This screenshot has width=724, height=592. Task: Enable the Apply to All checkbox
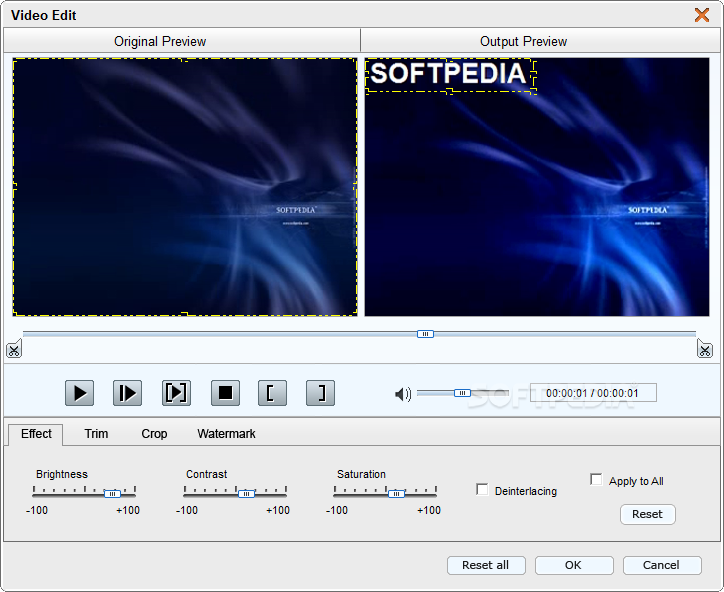tap(596, 479)
